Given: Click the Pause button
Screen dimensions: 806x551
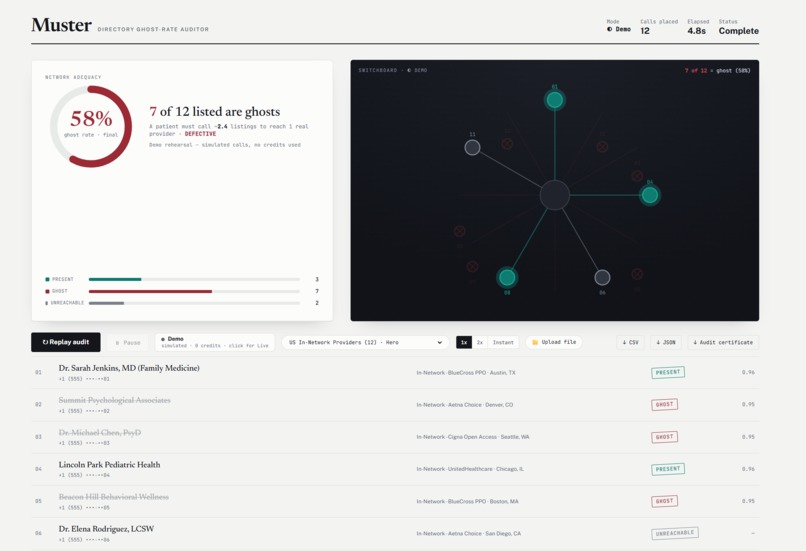Looking at the screenshot, I should click(127, 342).
